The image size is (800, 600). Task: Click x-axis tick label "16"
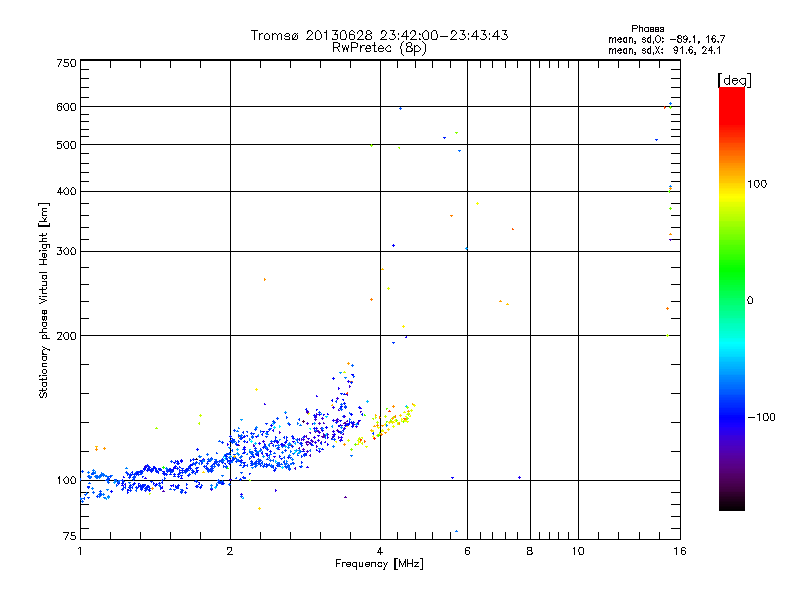(680, 551)
